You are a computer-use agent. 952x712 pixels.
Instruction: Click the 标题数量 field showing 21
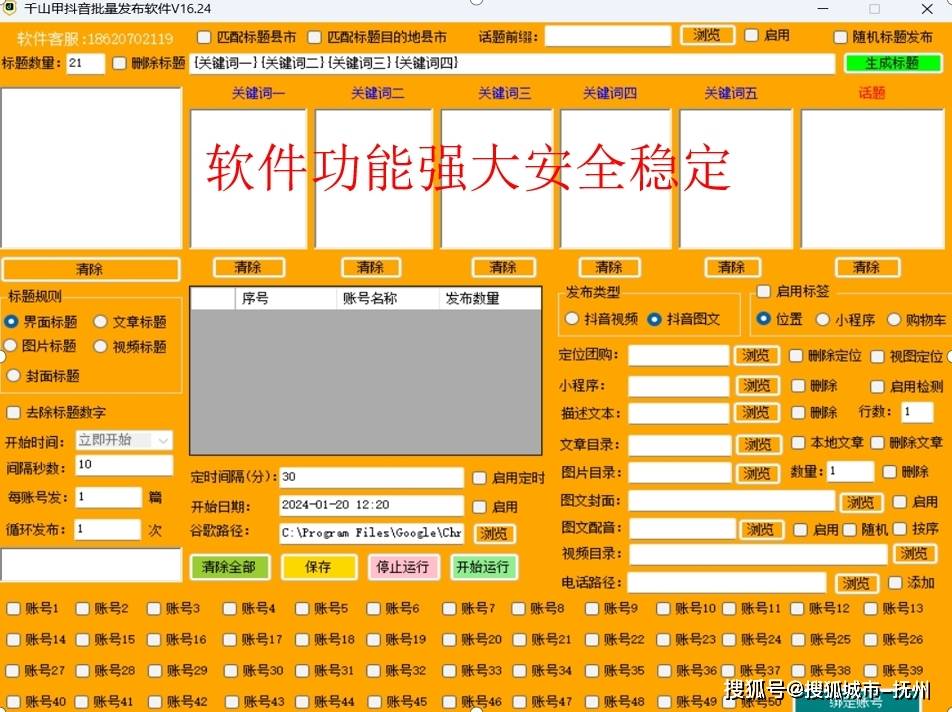(x=86, y=63)
